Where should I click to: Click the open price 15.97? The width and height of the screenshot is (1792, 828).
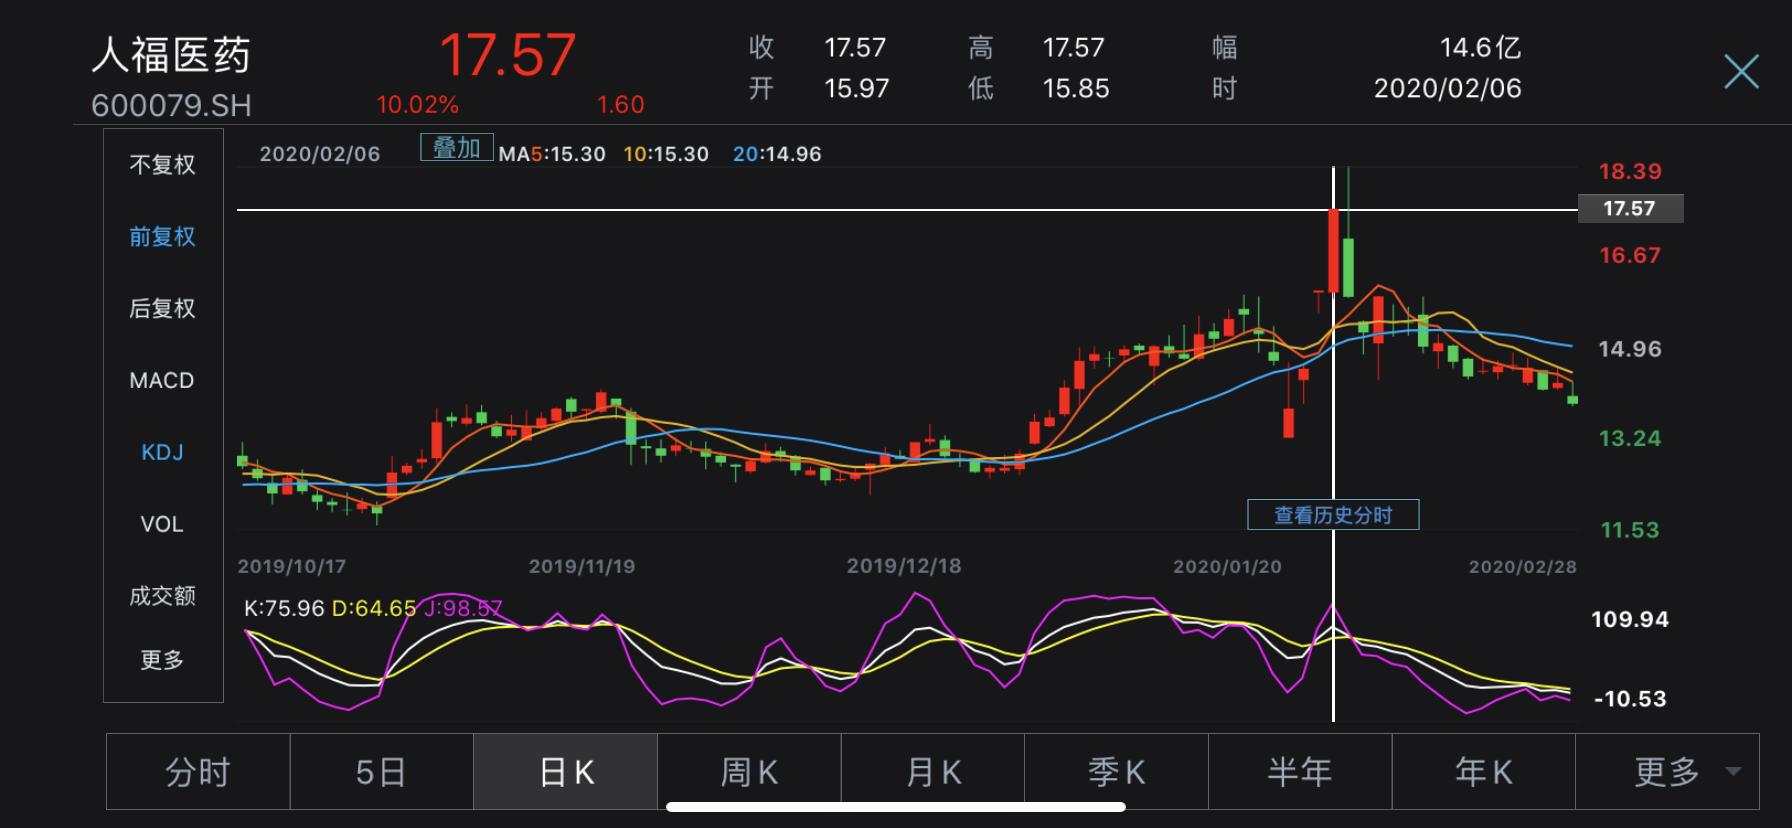tap(856, 88)
